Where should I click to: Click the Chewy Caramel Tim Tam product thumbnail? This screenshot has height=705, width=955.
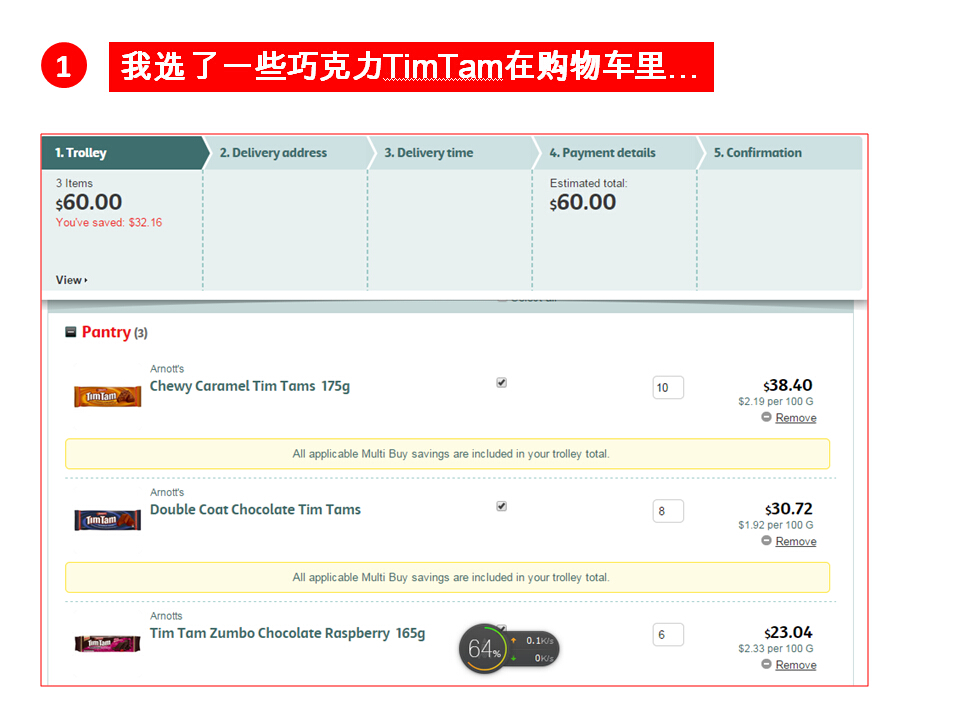point(107,396)
